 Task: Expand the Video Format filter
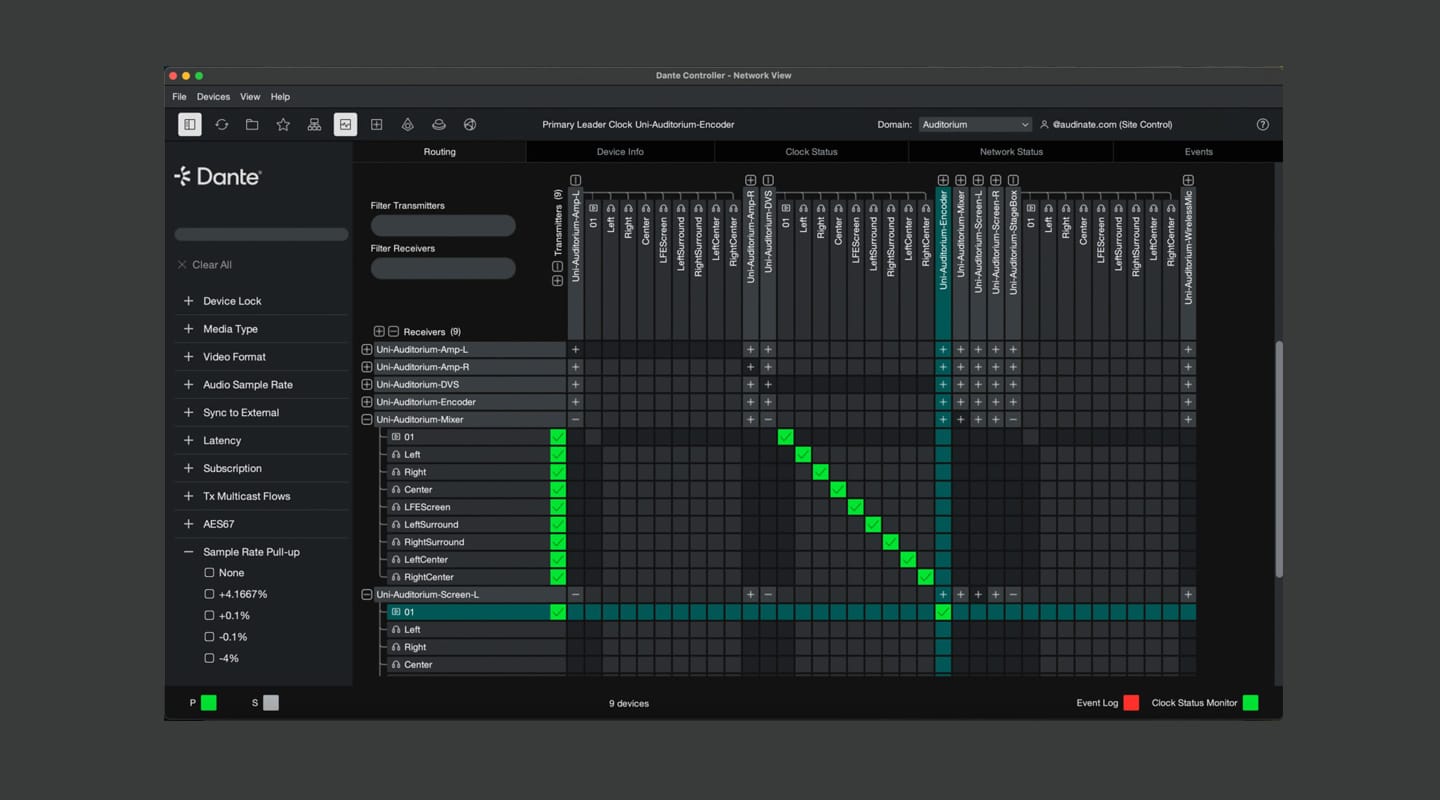click(188, 357)
